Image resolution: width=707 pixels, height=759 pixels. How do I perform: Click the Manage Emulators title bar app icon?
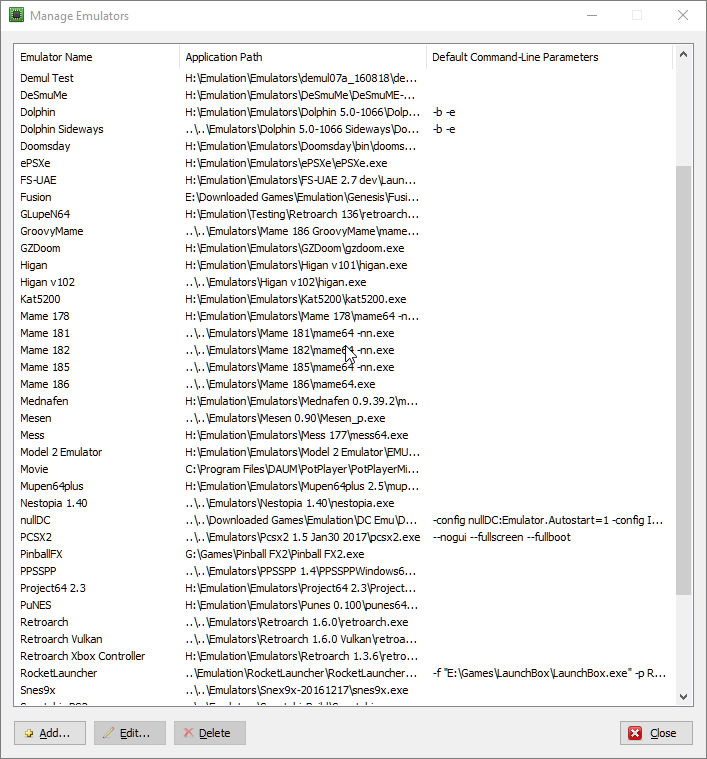coord(16,15)
